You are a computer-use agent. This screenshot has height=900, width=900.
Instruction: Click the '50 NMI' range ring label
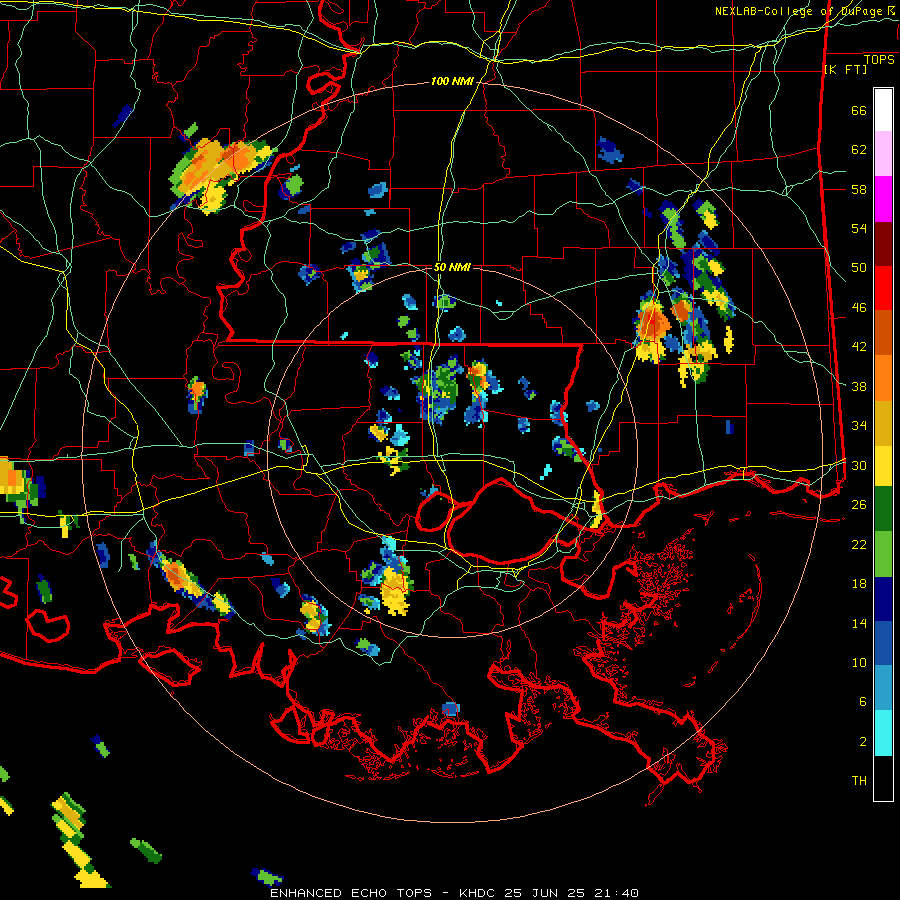[452, 267]
